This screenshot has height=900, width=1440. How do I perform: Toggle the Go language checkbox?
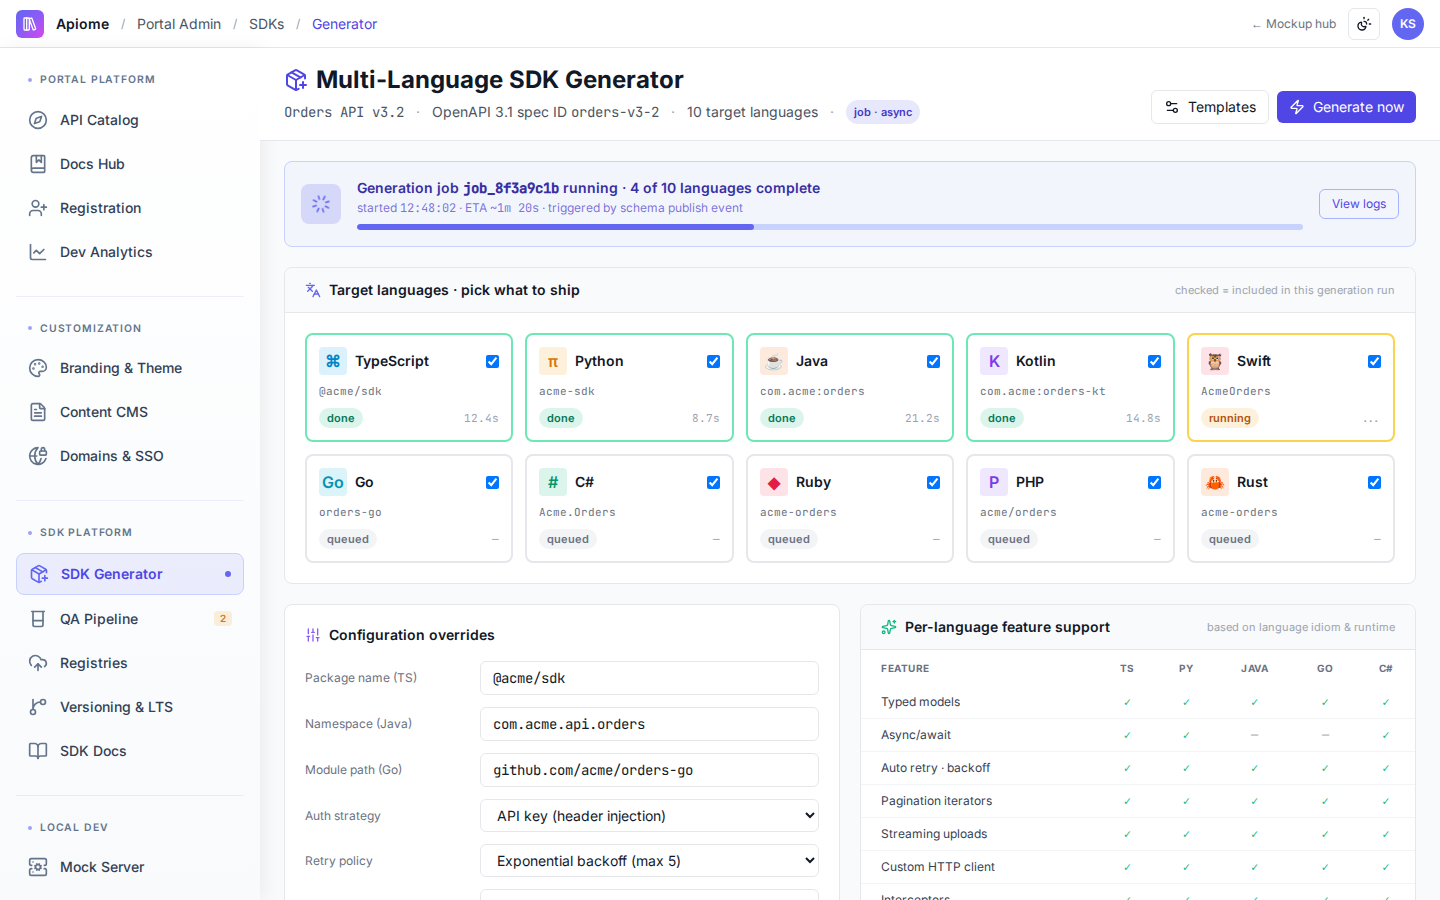pos(493,482)
